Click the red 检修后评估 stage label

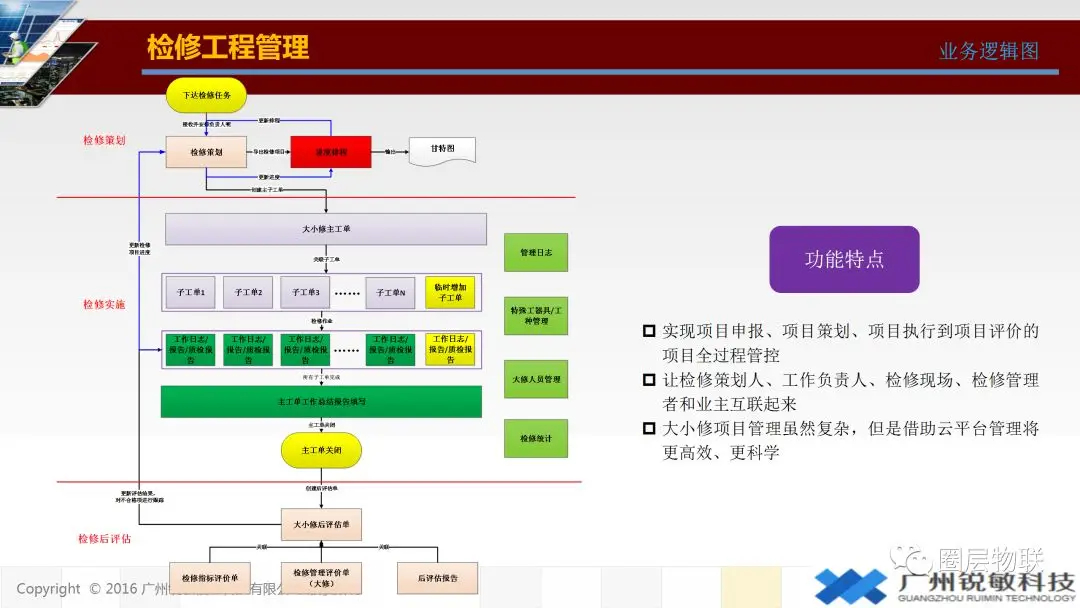point(104,539)
